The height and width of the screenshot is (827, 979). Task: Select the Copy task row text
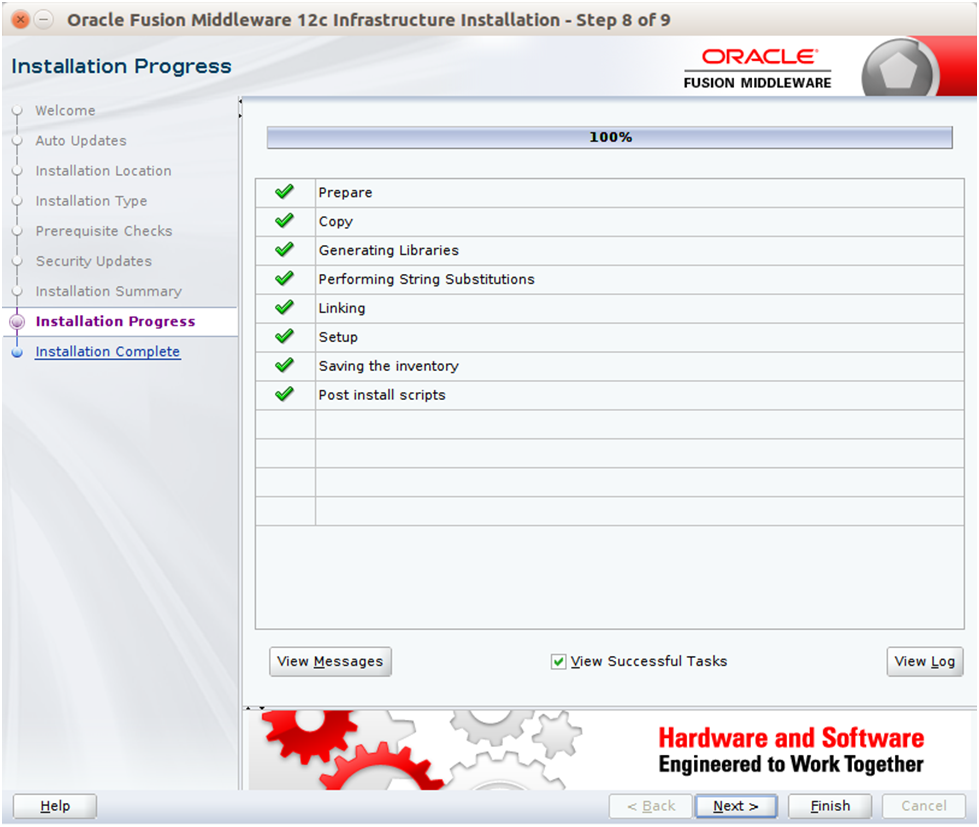(x=336, y=222)
